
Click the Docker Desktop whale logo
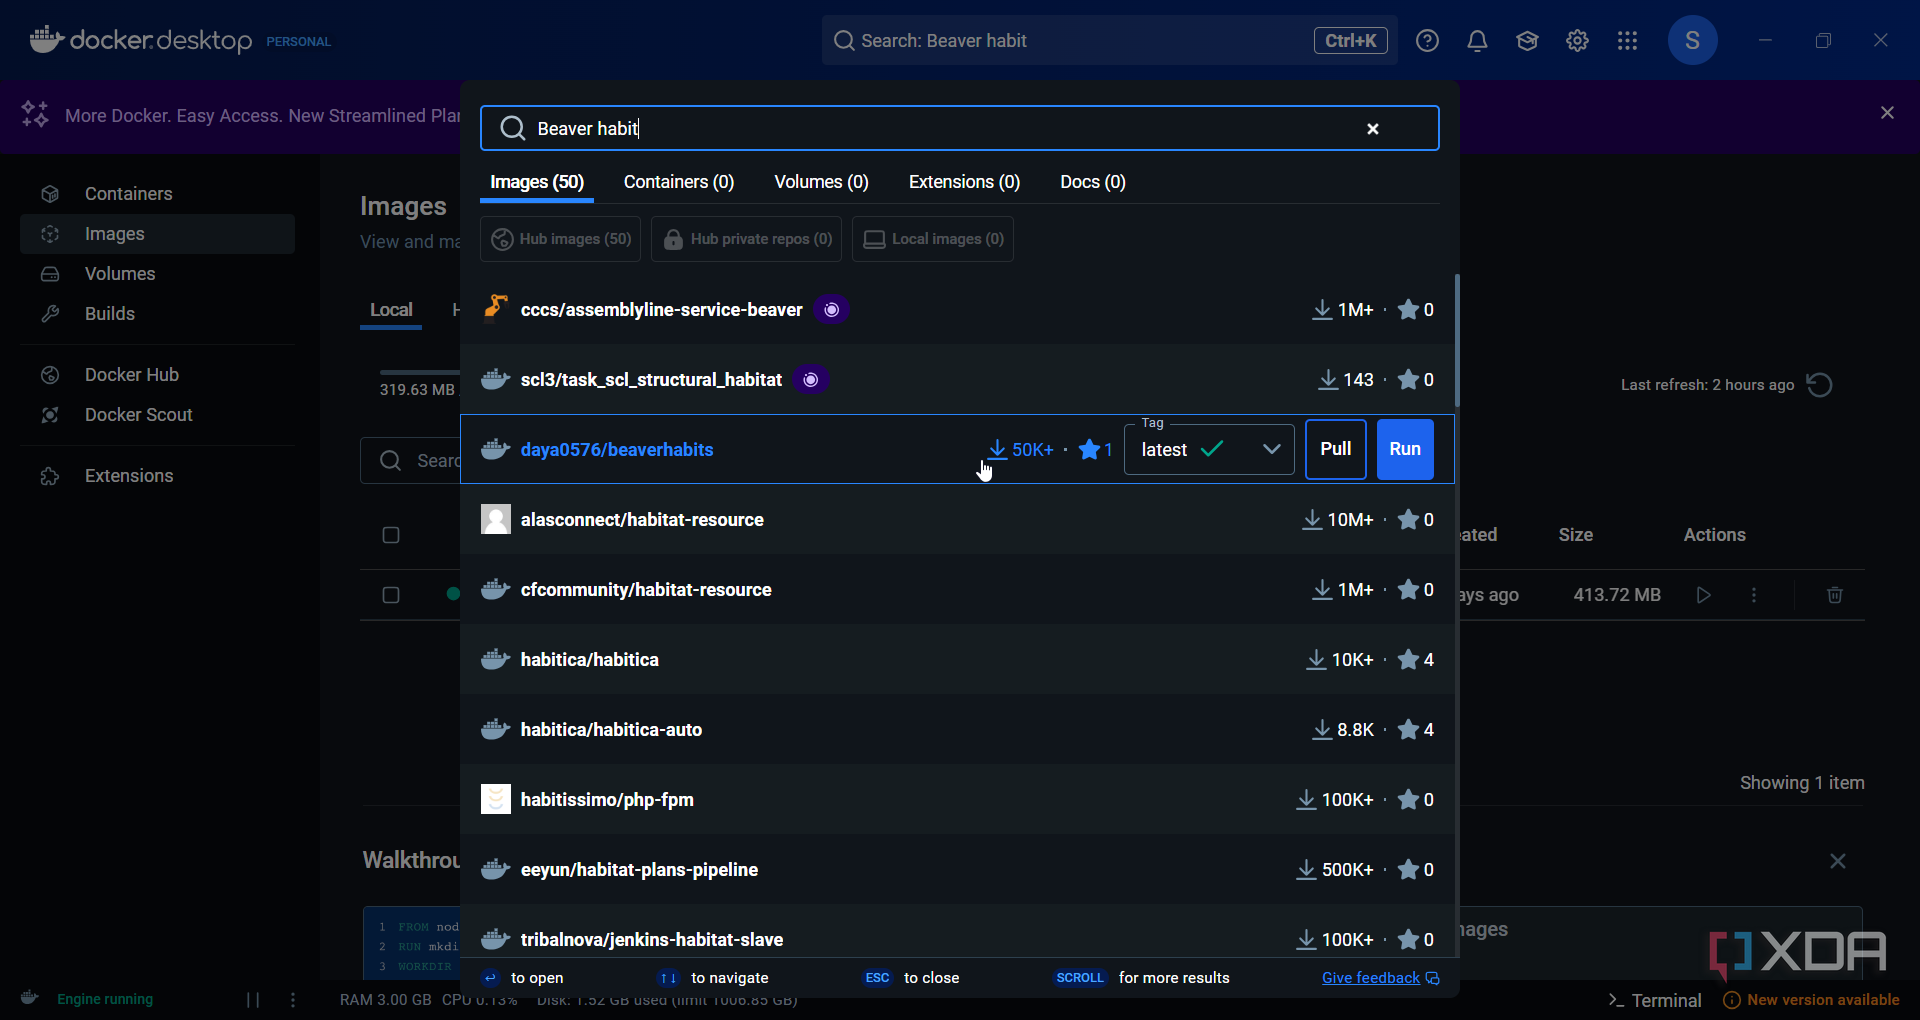click(x=46, y=40)
